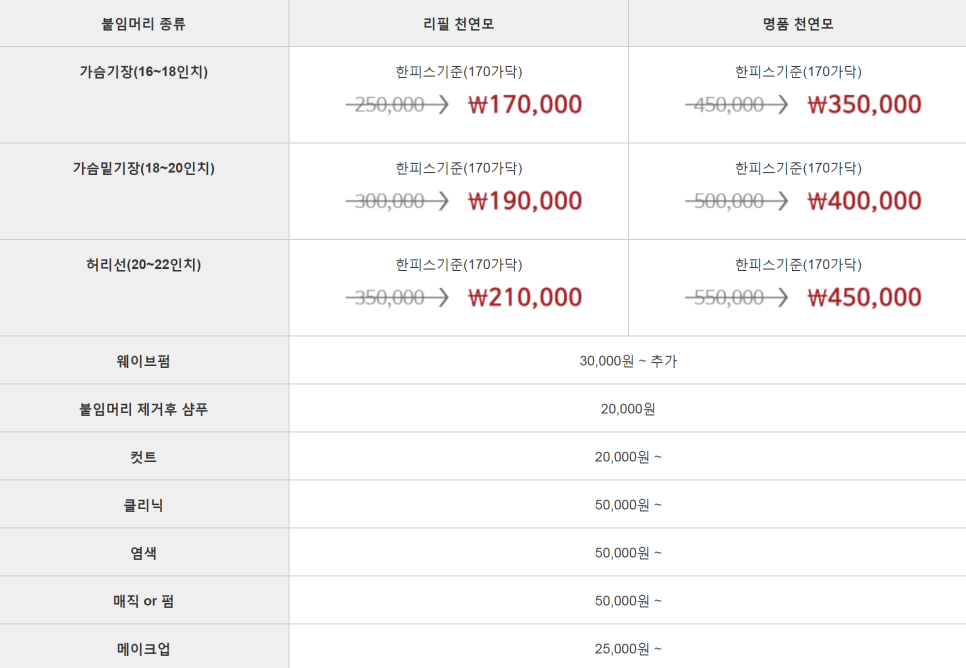Image resolution: width=966 pixels, height=668 pixels.
Task: Select the 리필 천연모 column header
Action: pos(458,24)
